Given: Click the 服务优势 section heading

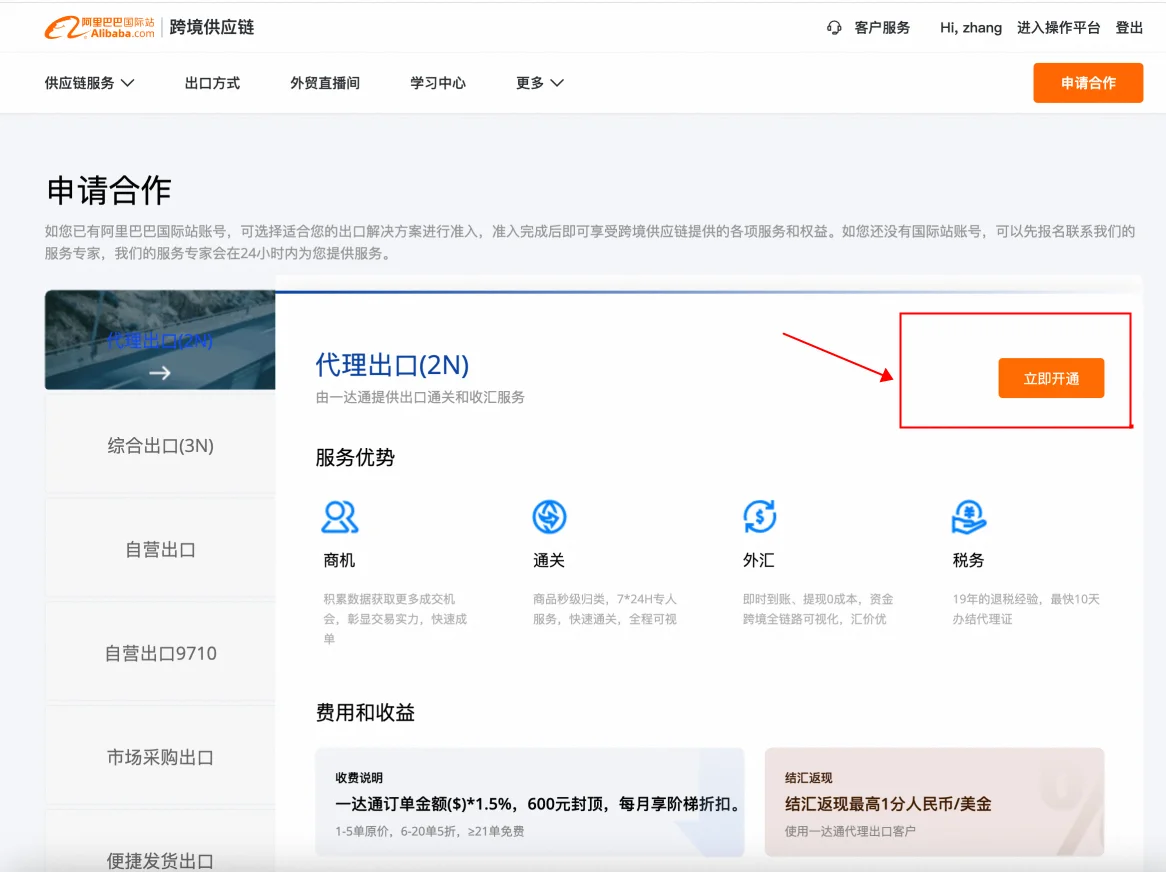Looking at the screenshot, I should (355, 457).
